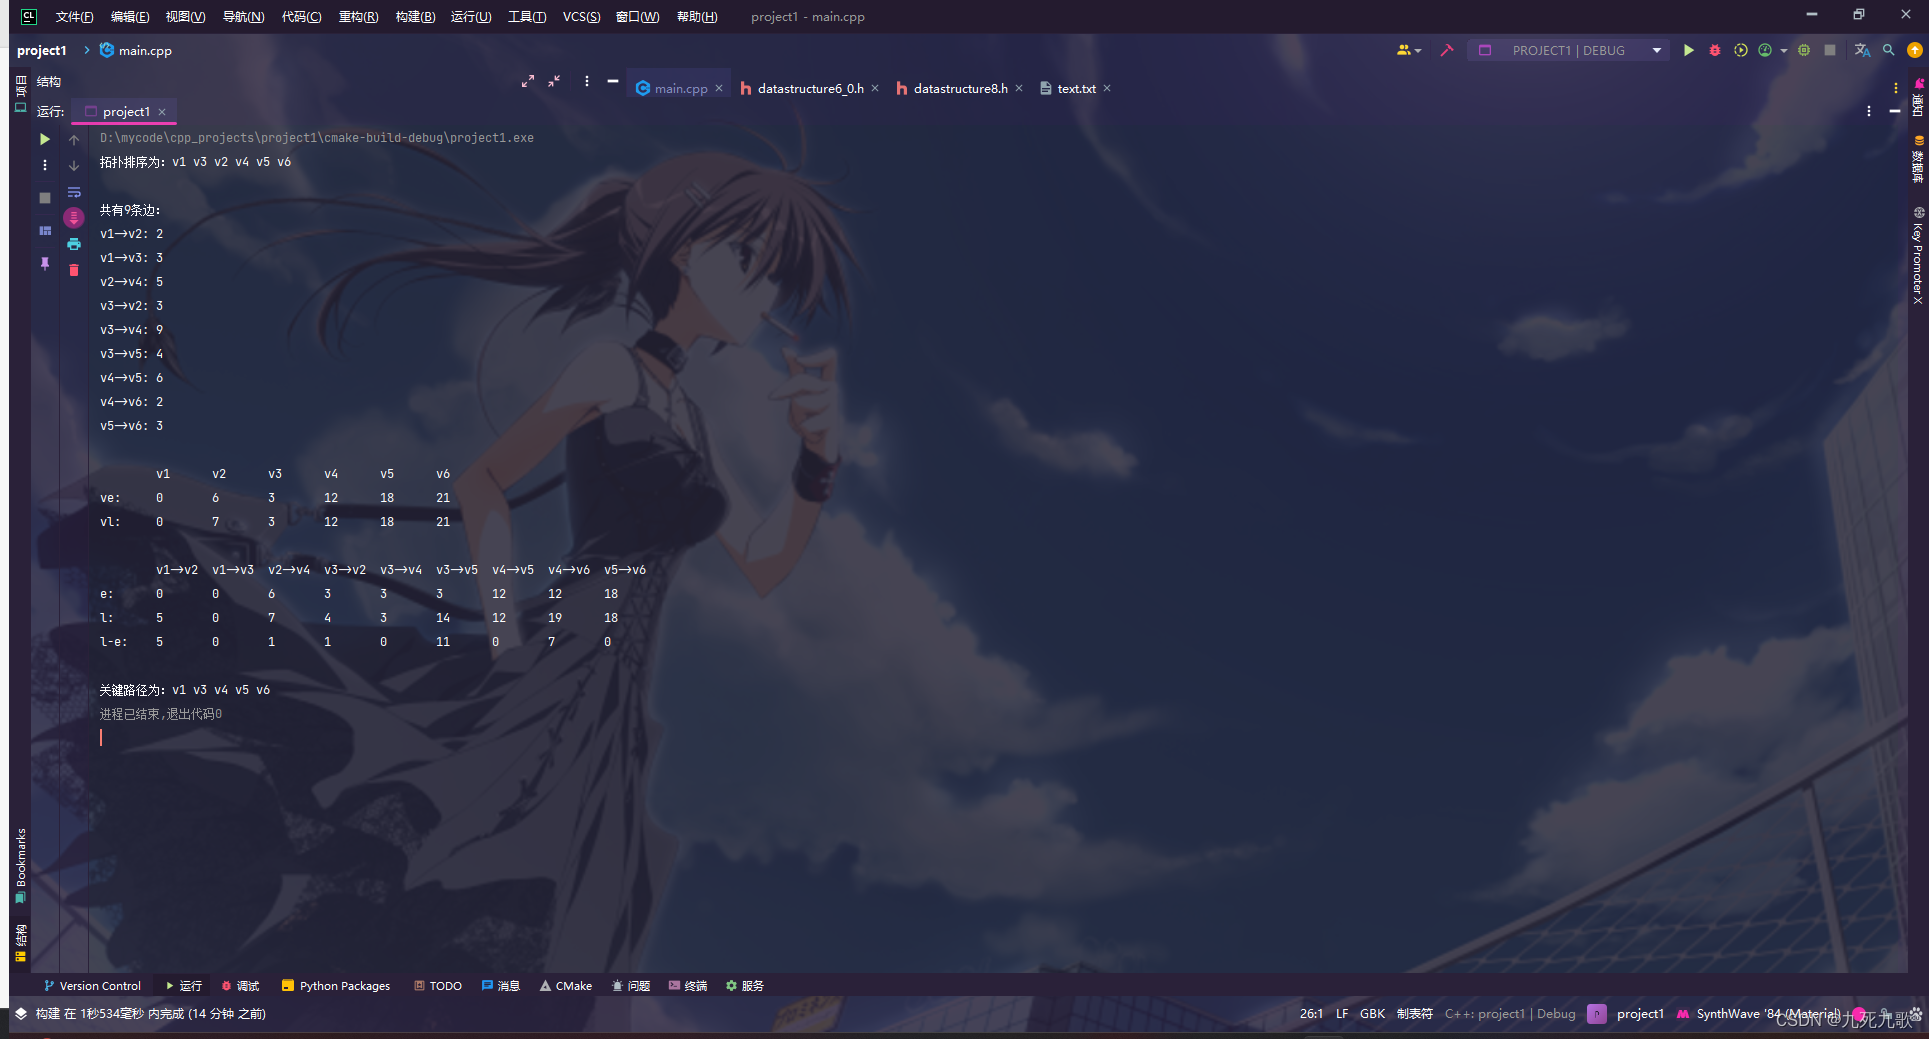This screenshot has height=1039, width=1929.
Task: Change the LF line separator in the status bar
Action: 1342,1013
